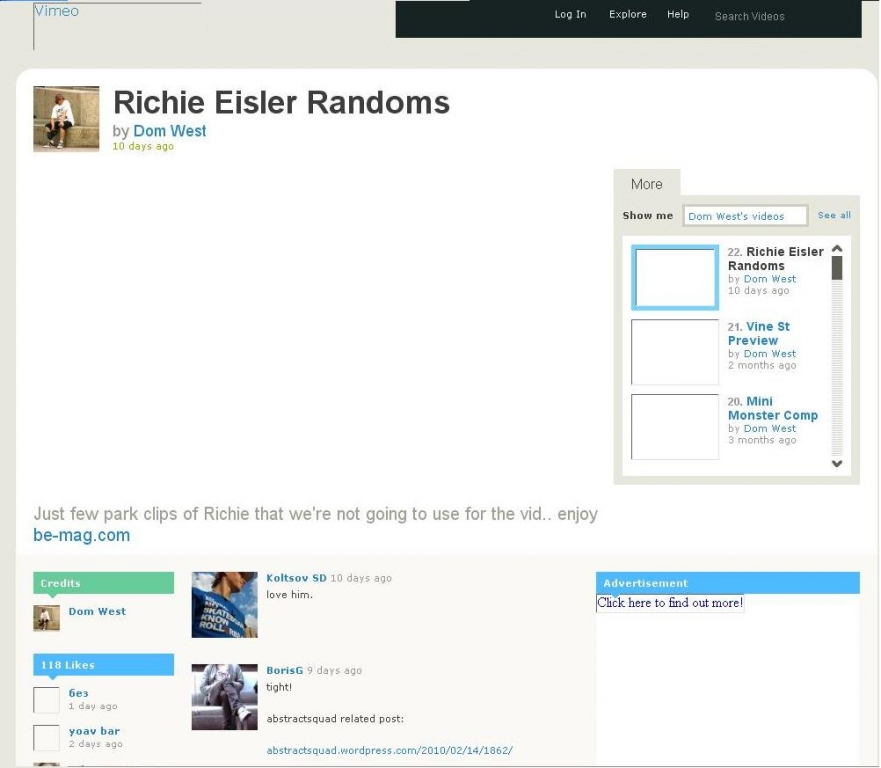This screenshot has width=881, height=768.
Task: Follow the be-mag.com link in the description
Action: click(x=81, y=535)
